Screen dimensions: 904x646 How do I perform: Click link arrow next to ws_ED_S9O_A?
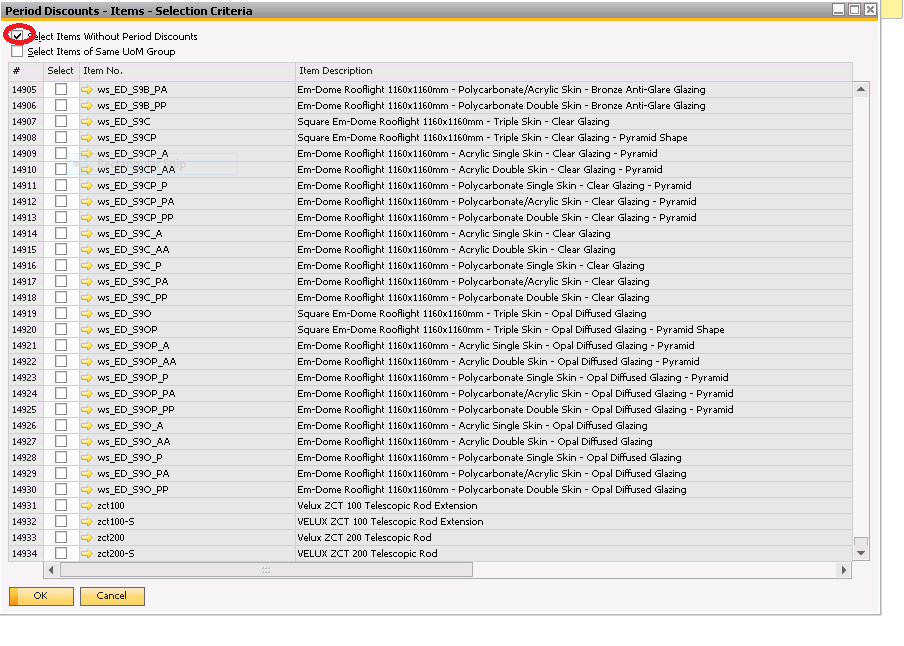pos(86,426)
